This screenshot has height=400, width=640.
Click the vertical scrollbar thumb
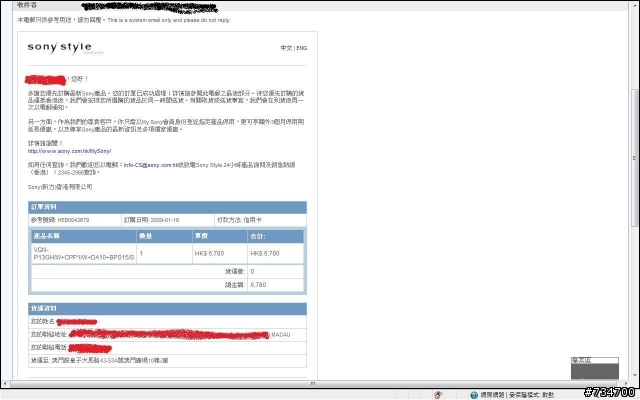(634, 158)
